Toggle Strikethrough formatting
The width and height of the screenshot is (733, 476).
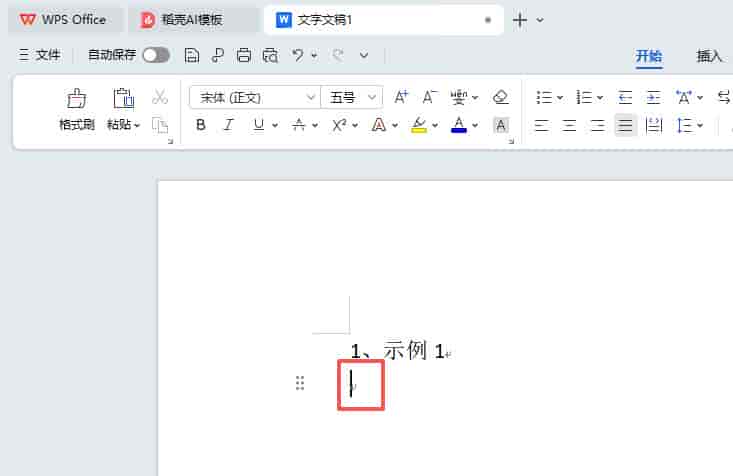coord(298,125)
